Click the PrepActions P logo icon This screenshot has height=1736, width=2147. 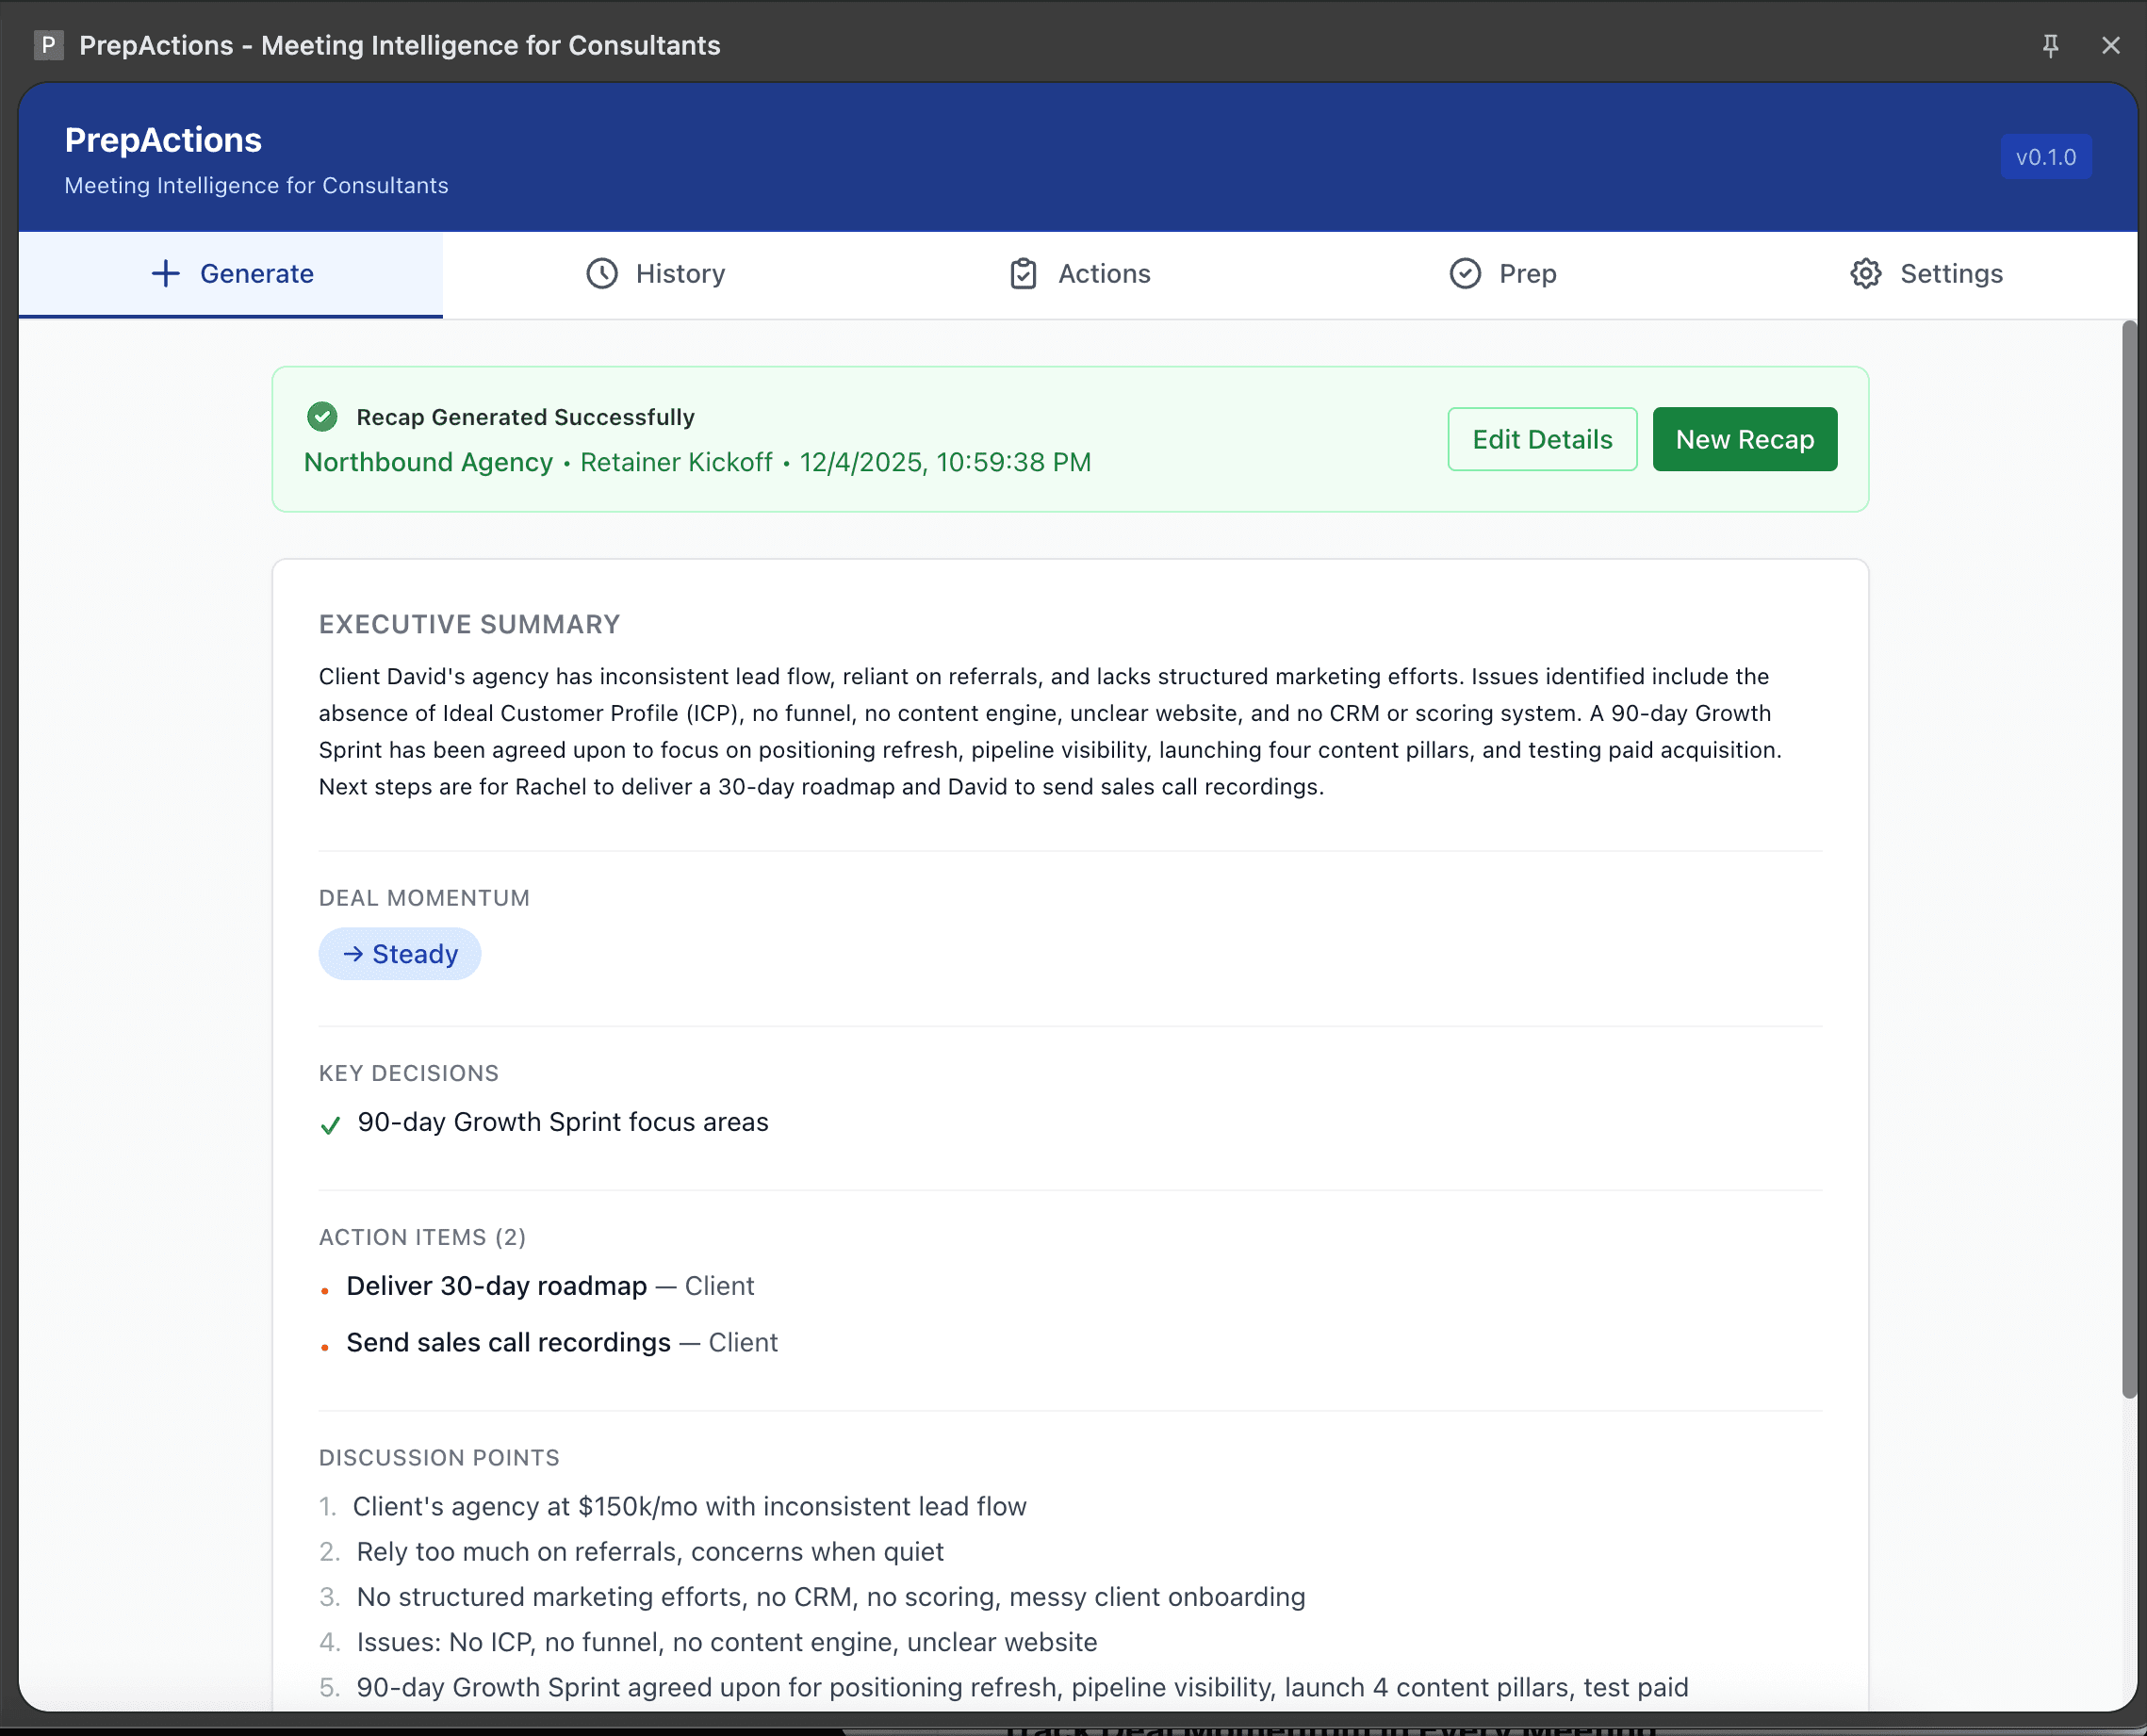pyautogui.click(x=48, y=45)
